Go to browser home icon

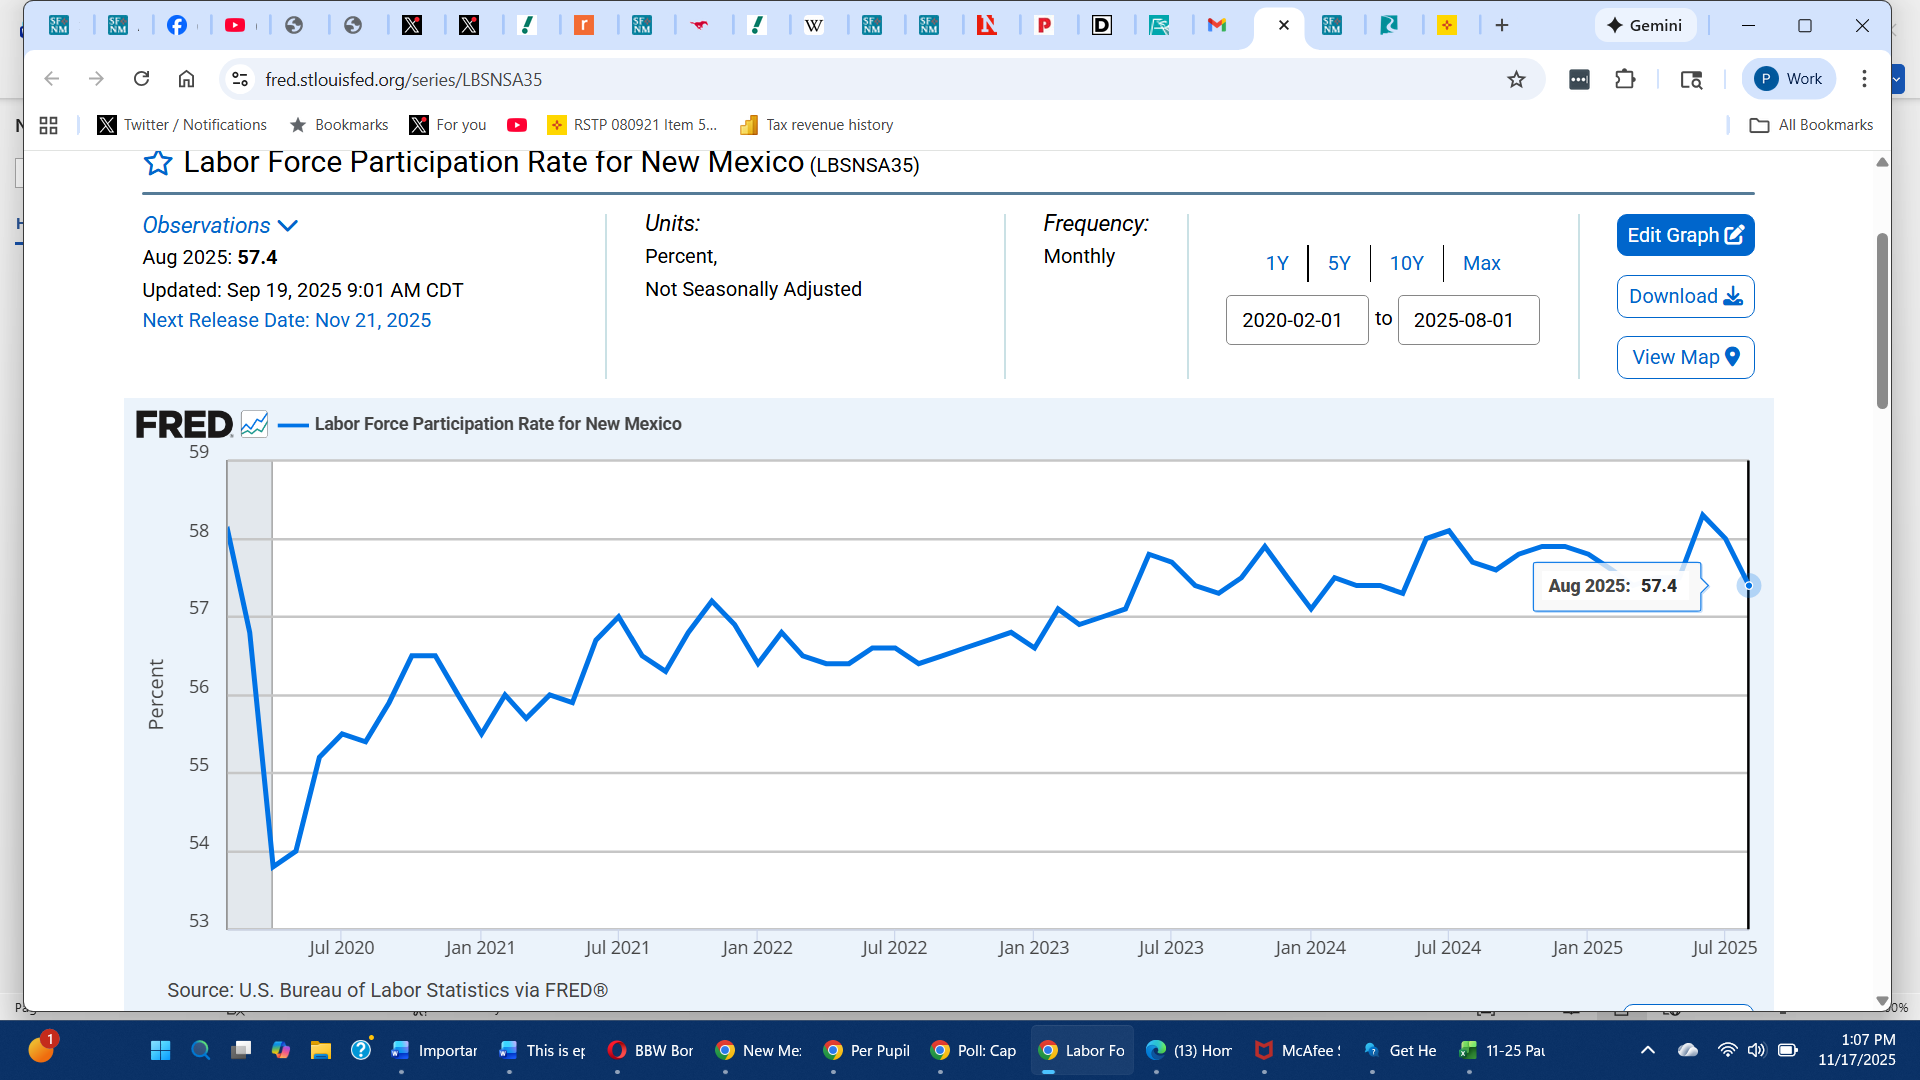pyautogui.click(x=186, y=79)
